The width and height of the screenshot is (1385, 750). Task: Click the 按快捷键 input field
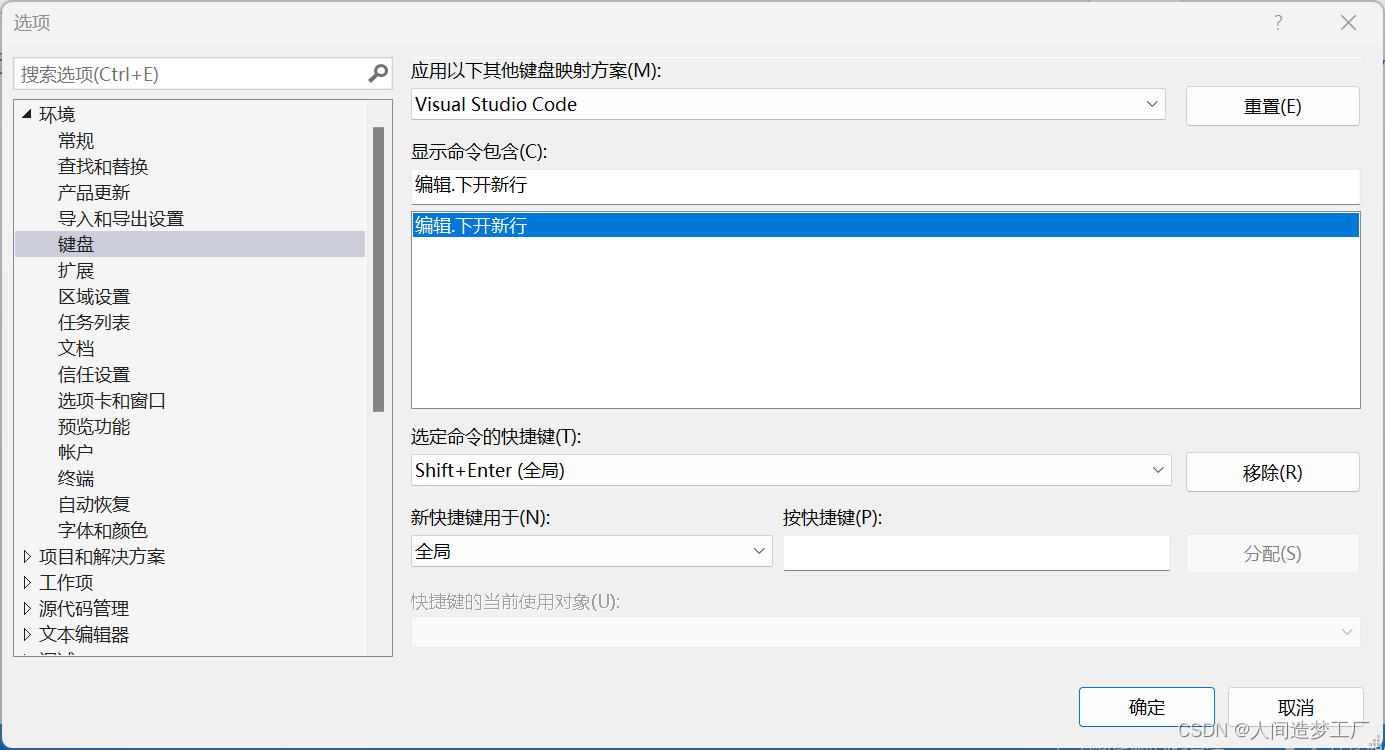(976, 553)
